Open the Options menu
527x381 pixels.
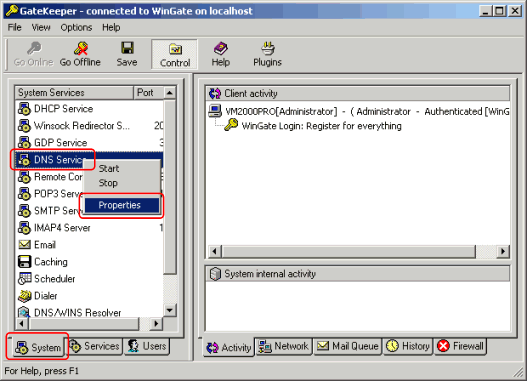[x=76, y=27]
